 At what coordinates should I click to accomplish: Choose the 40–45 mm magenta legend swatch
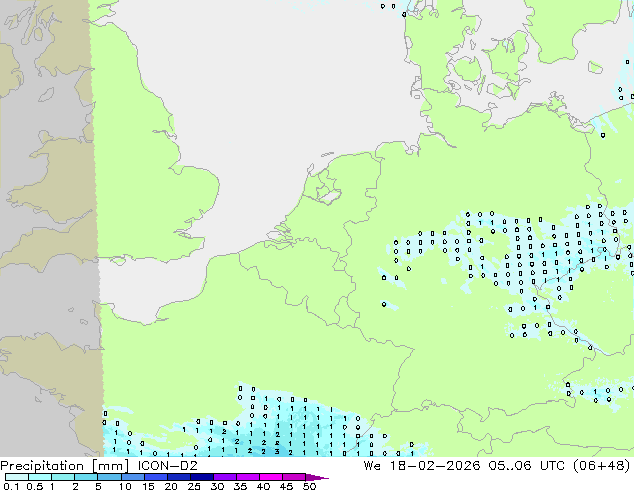pos(273,477)
